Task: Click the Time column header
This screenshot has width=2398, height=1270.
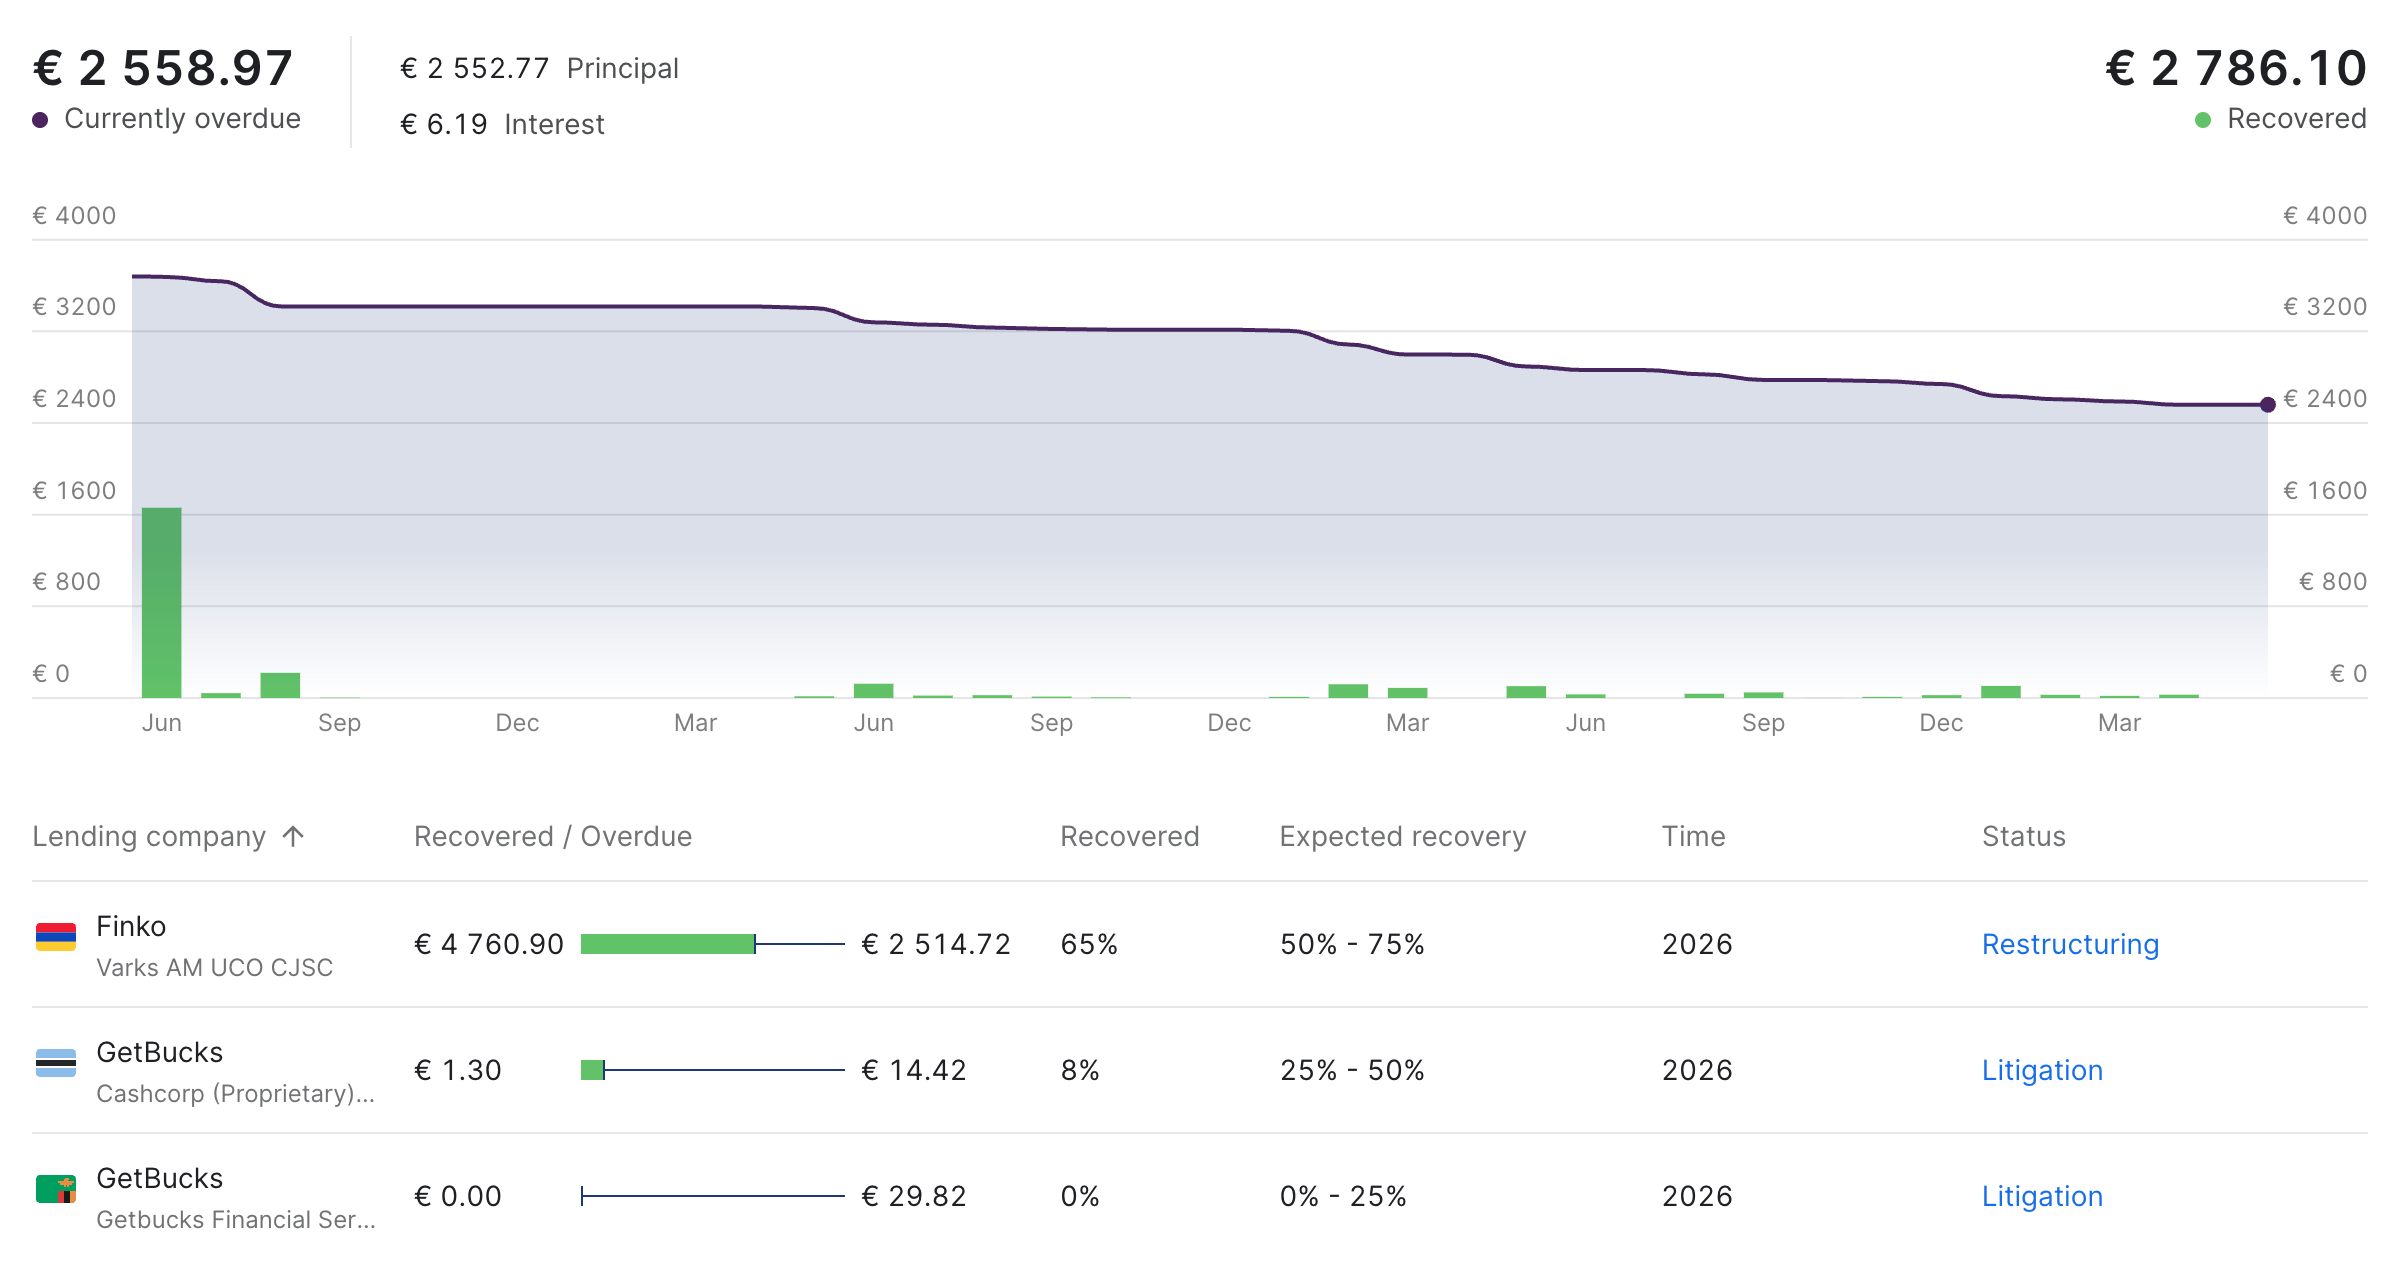Action: [x=1693, y=836]
